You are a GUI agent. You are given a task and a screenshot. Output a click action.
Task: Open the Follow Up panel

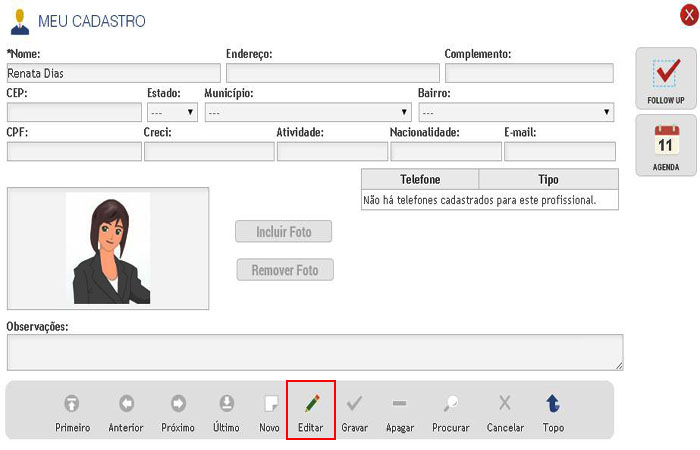[x=665, y=80]
